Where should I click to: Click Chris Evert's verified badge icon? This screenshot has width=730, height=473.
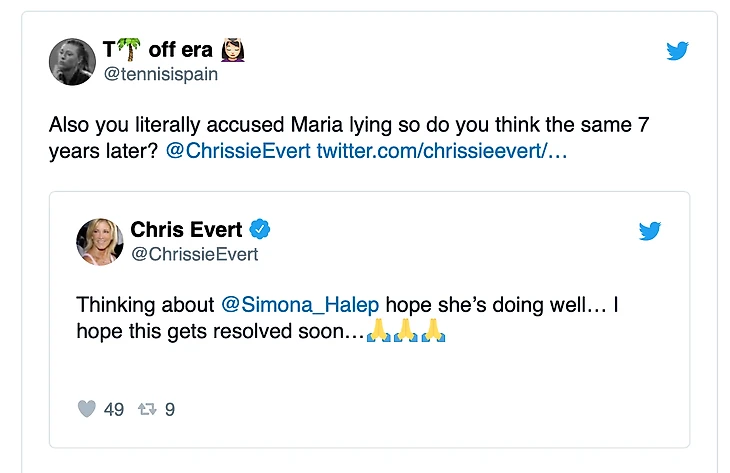point(260,231)
